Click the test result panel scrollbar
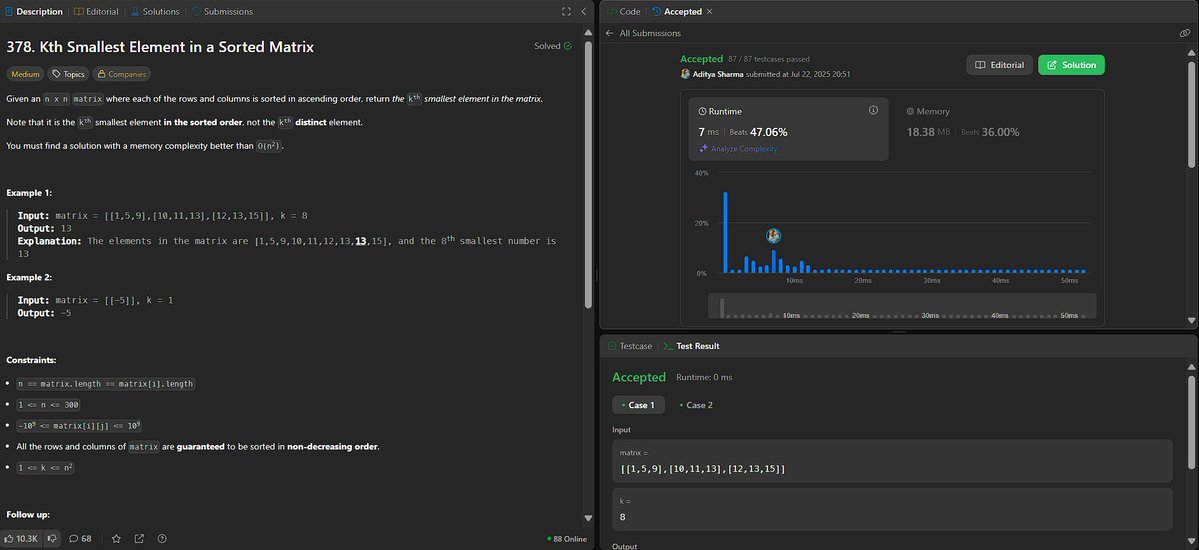Image resolution: width=1199 pixels, height=550 pixels. click(1191, 421)
